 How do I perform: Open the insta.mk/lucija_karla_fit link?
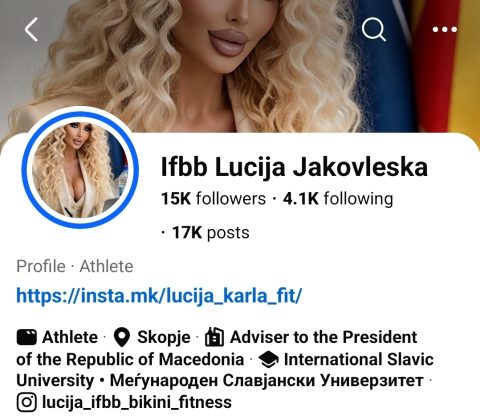point(159,296)
